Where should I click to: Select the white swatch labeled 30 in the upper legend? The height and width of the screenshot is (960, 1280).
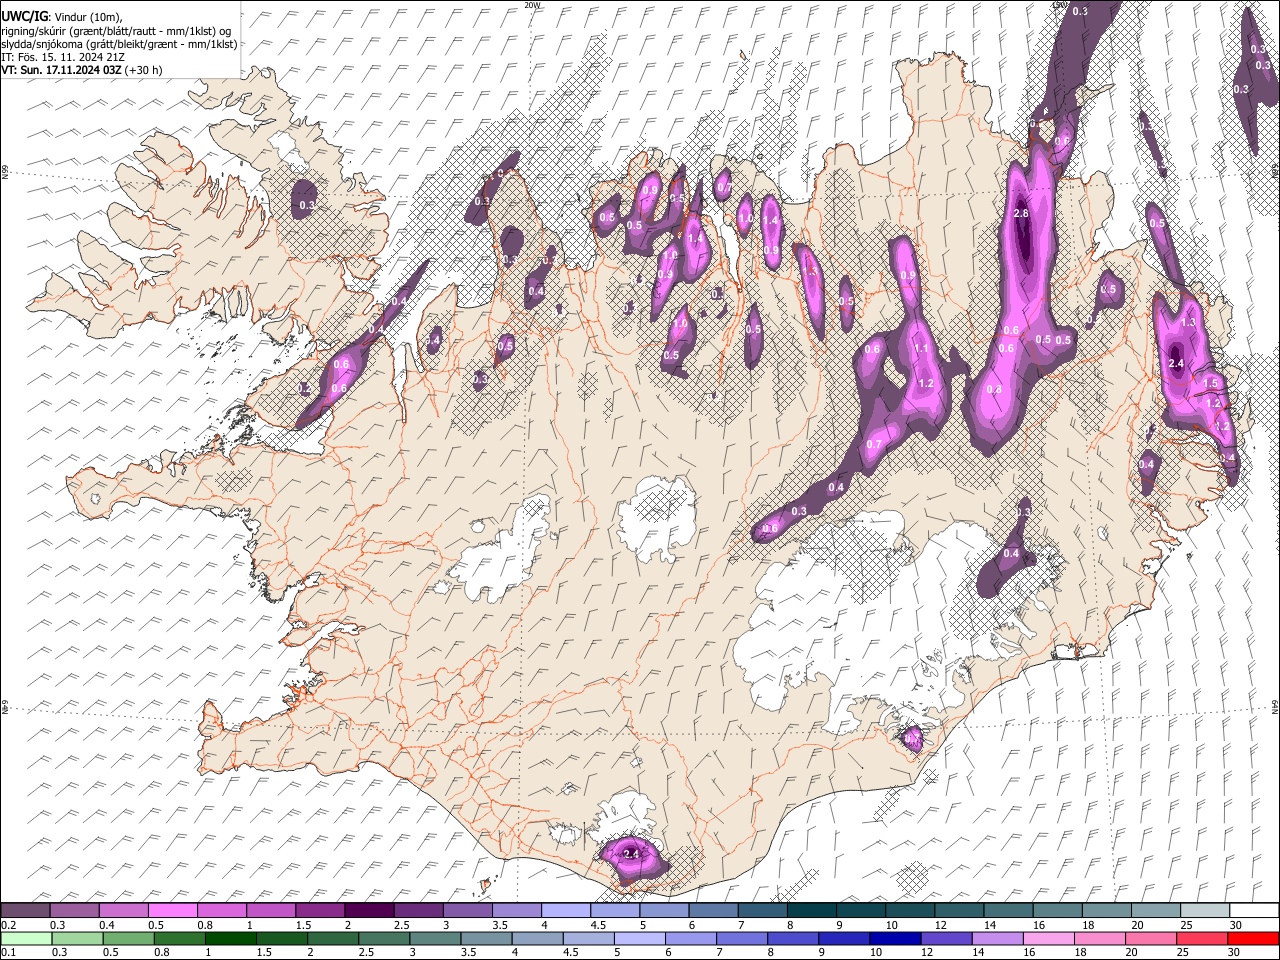click(1254, 910)
